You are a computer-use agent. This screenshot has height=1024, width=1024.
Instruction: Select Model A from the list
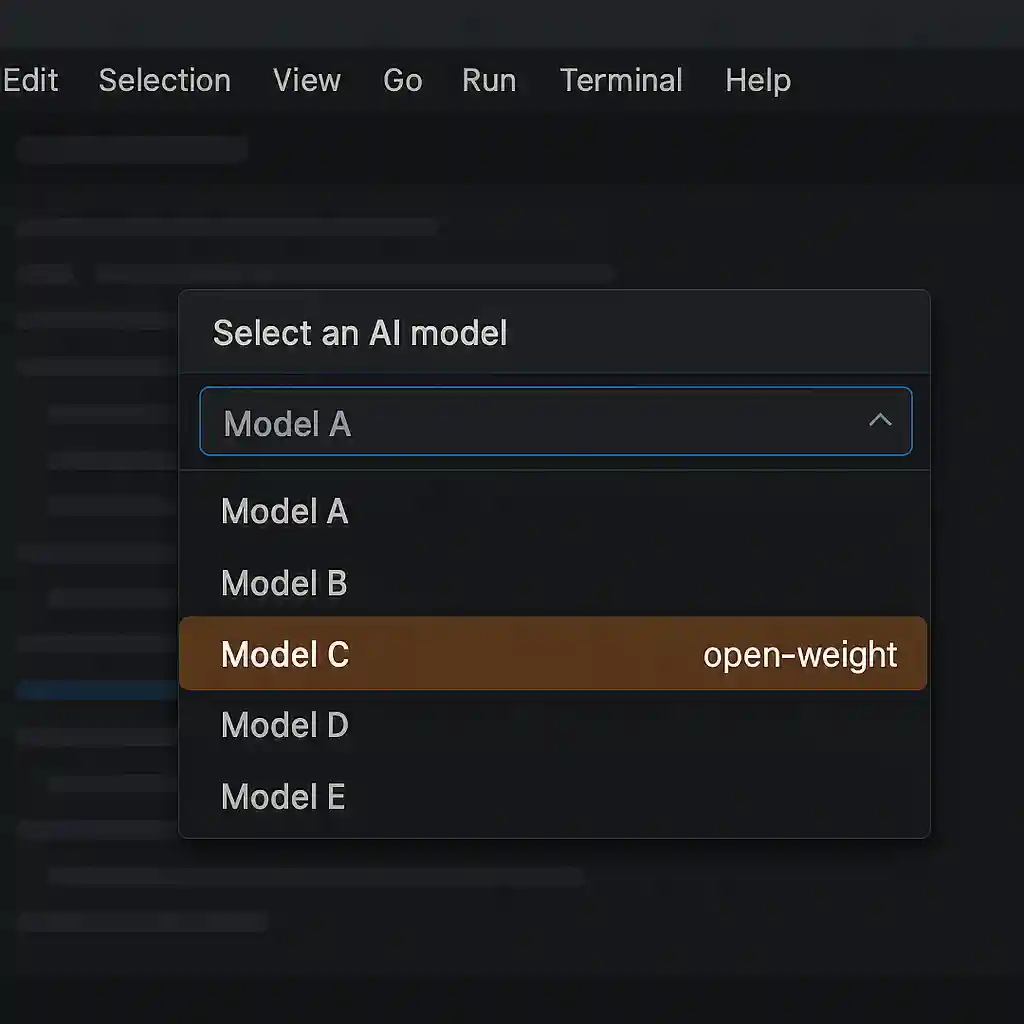(553, 511)
